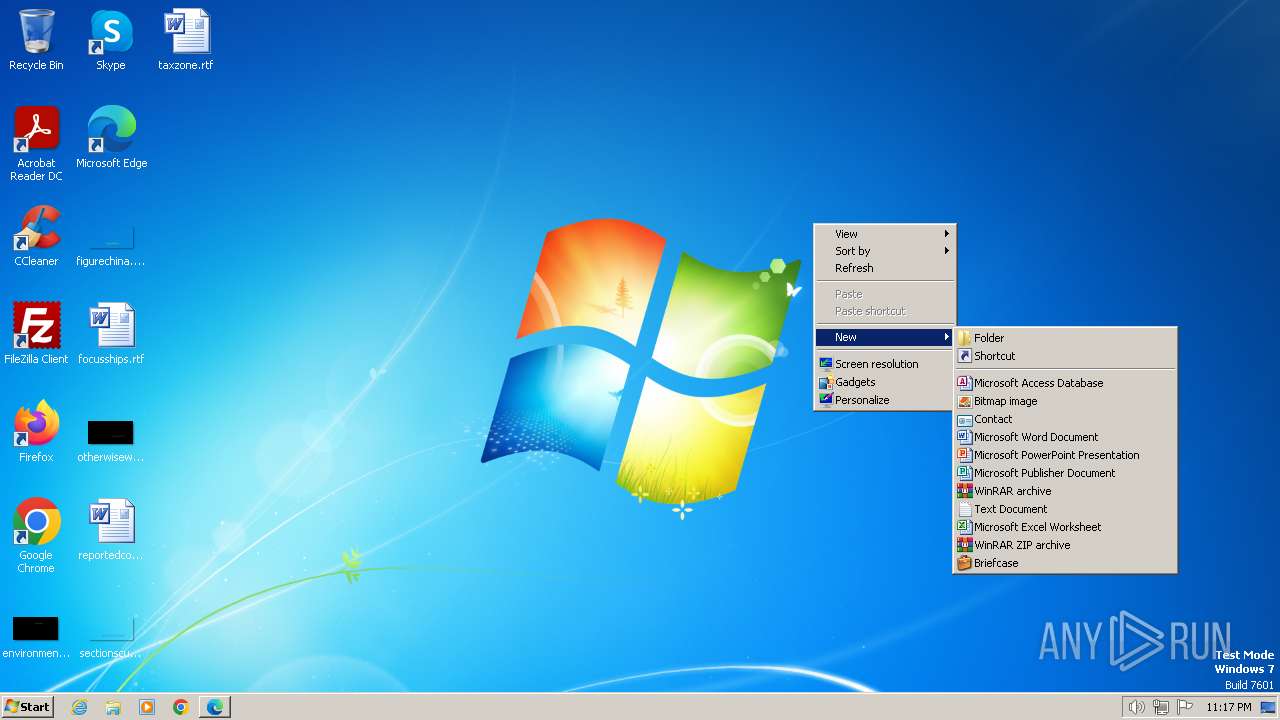Switch to Microsoft Edge taskbar button

[215, 707]
